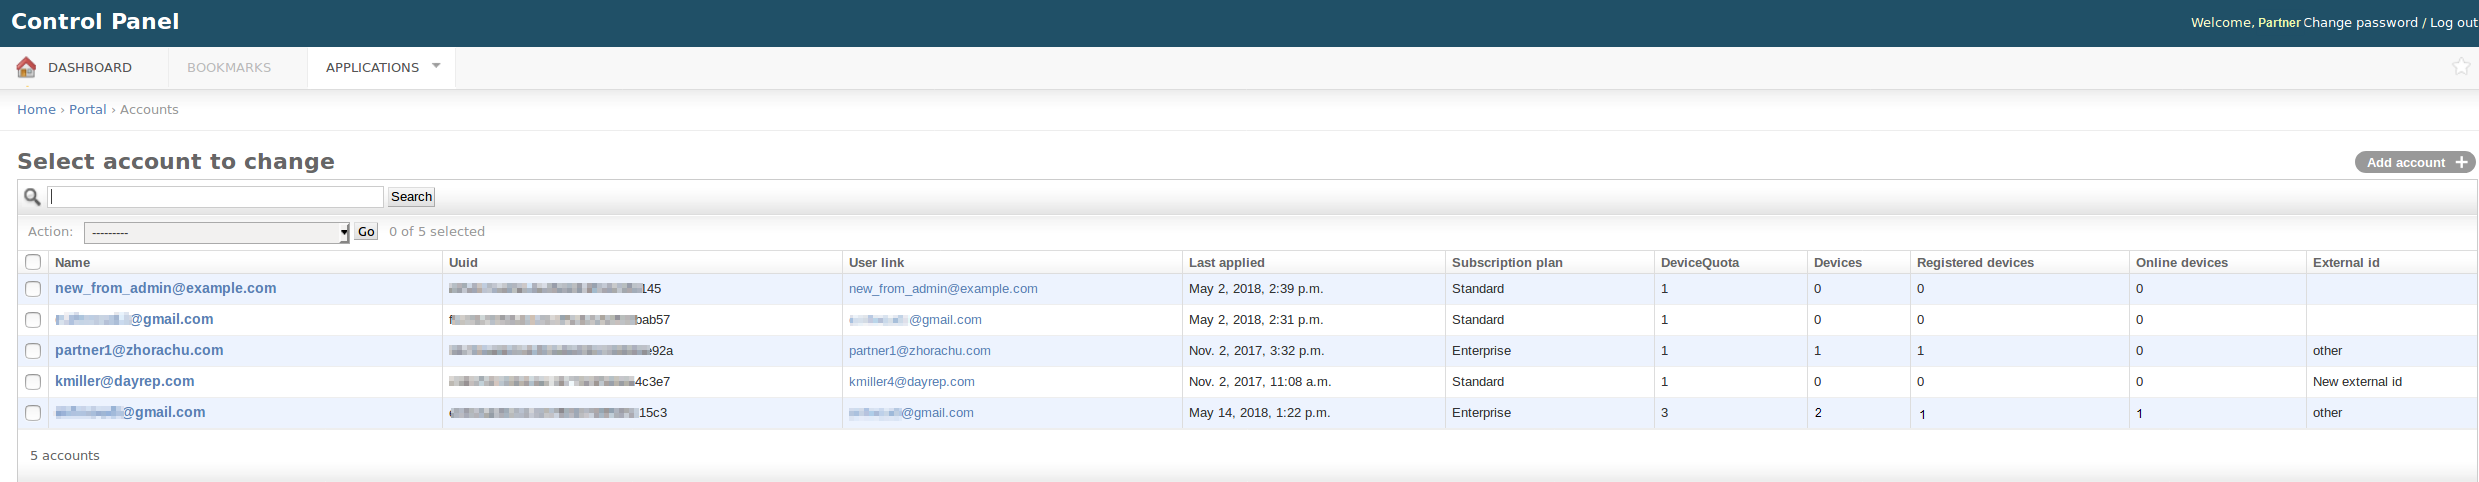Expand the Applications menu arrow
2479x482 pixels.
pos(436,67)
